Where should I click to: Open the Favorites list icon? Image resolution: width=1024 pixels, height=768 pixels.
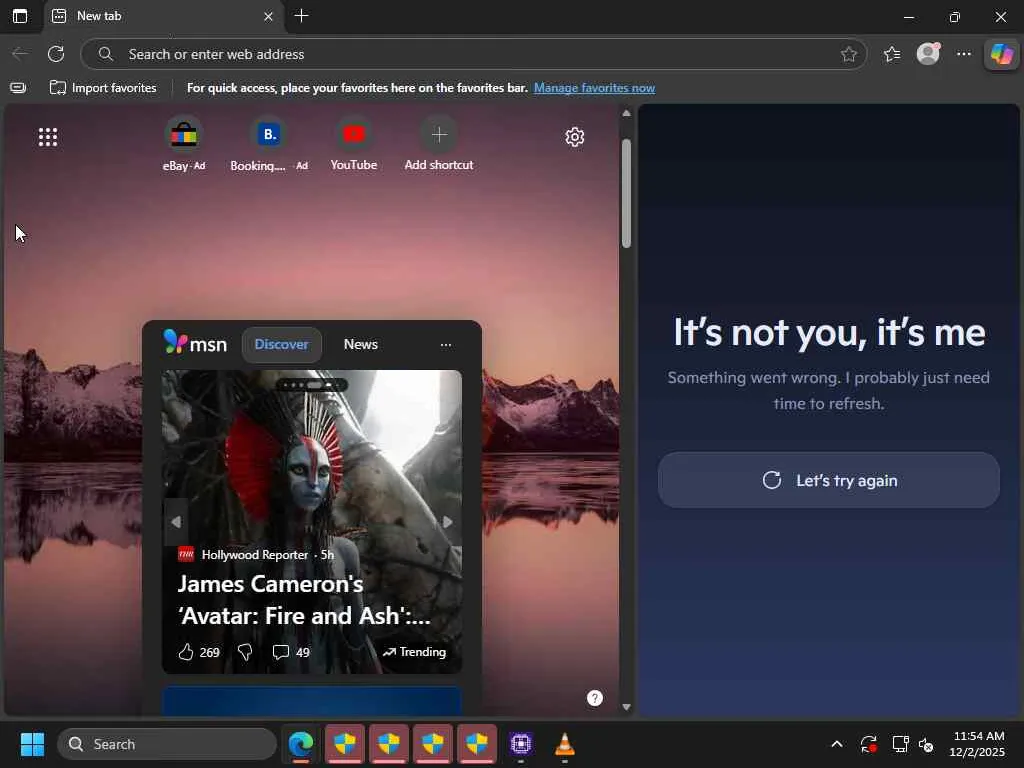tap(892, 54)
